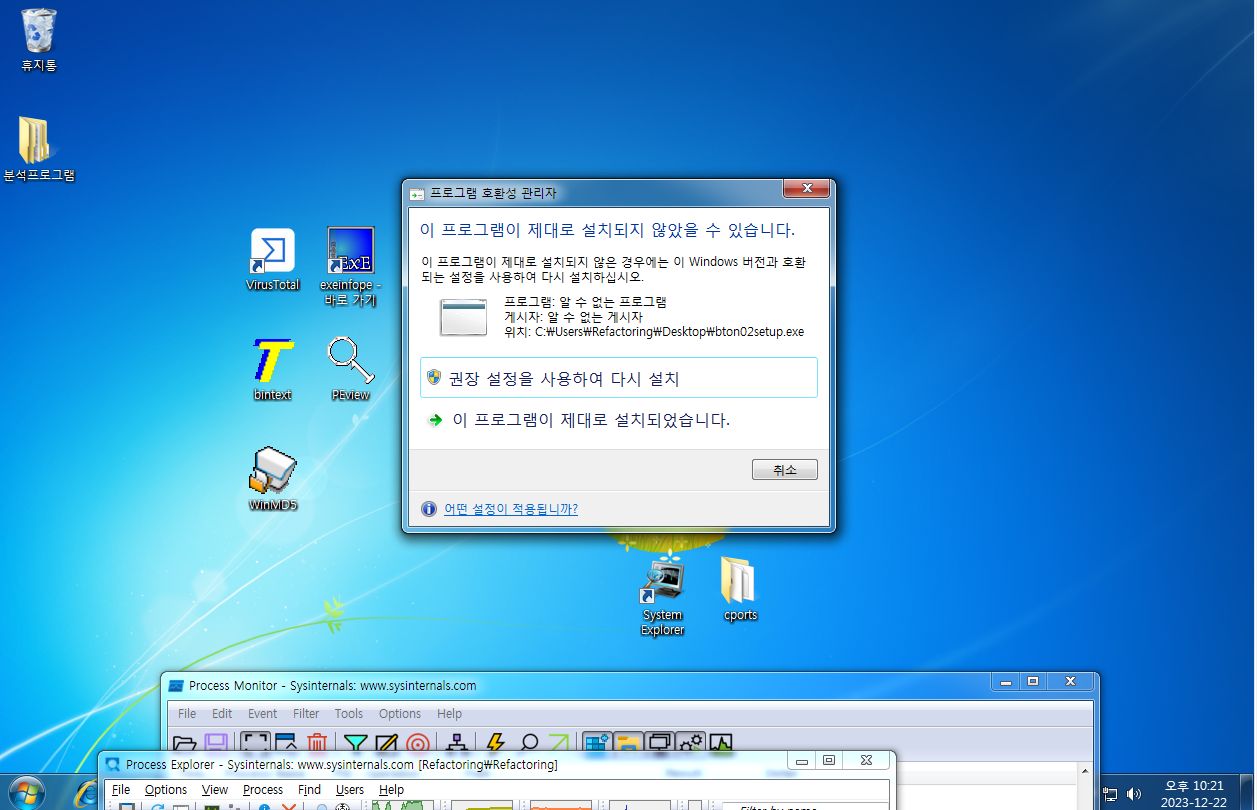Close the 프로그램 호환성 관리자 dialog

[806, 189]
